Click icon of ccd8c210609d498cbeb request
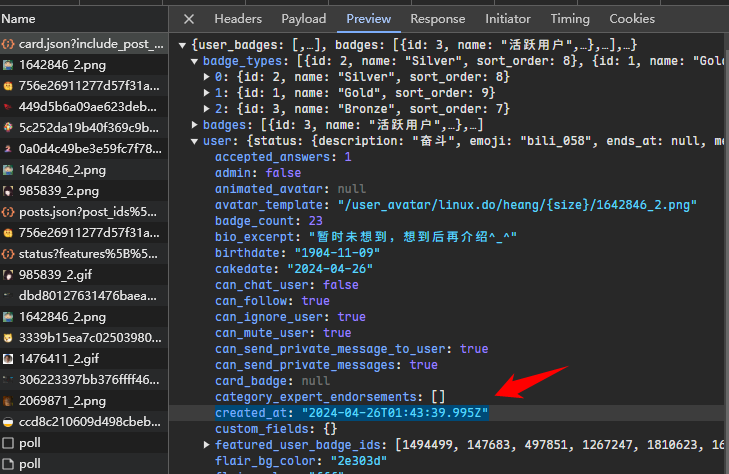Screen dimensions: 729x474 click(8, 422)
